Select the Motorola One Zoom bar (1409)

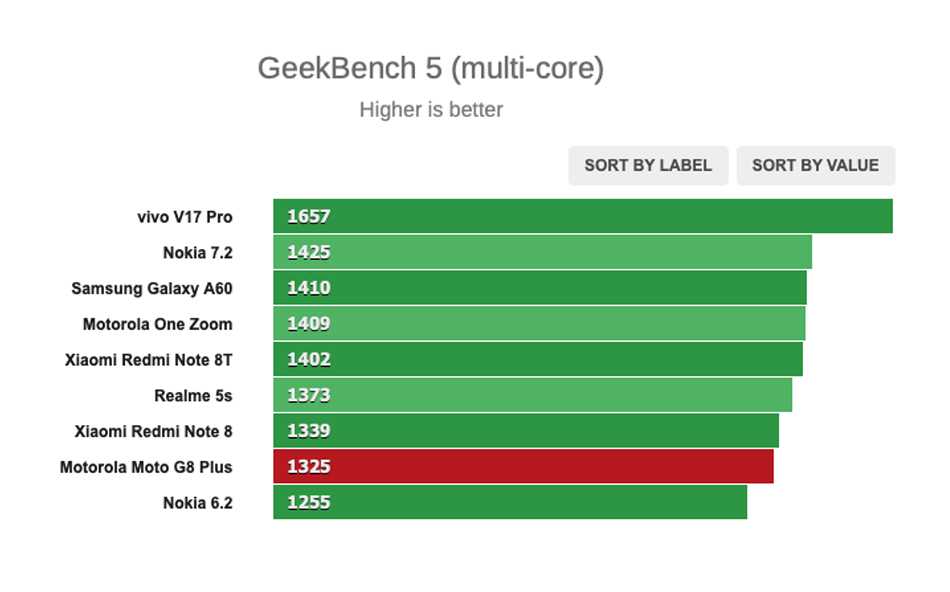[539, 324]
